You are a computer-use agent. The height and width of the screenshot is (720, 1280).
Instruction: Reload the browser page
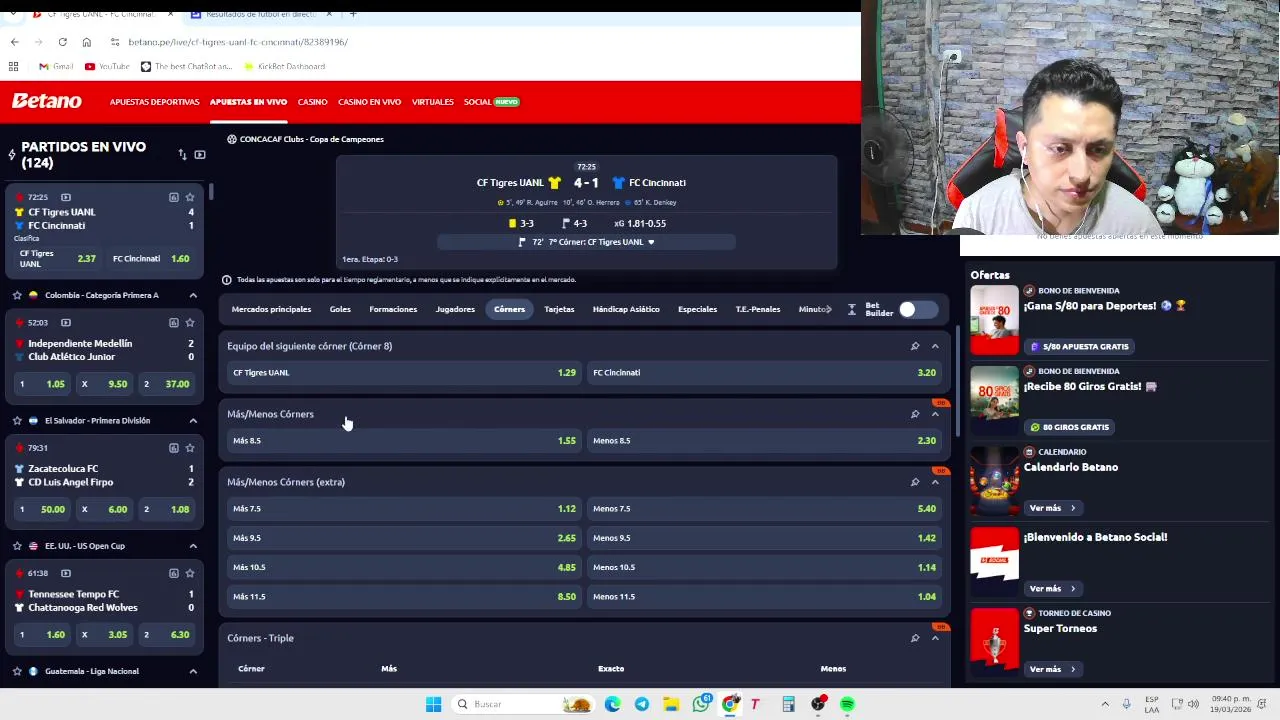click(62, 42)
